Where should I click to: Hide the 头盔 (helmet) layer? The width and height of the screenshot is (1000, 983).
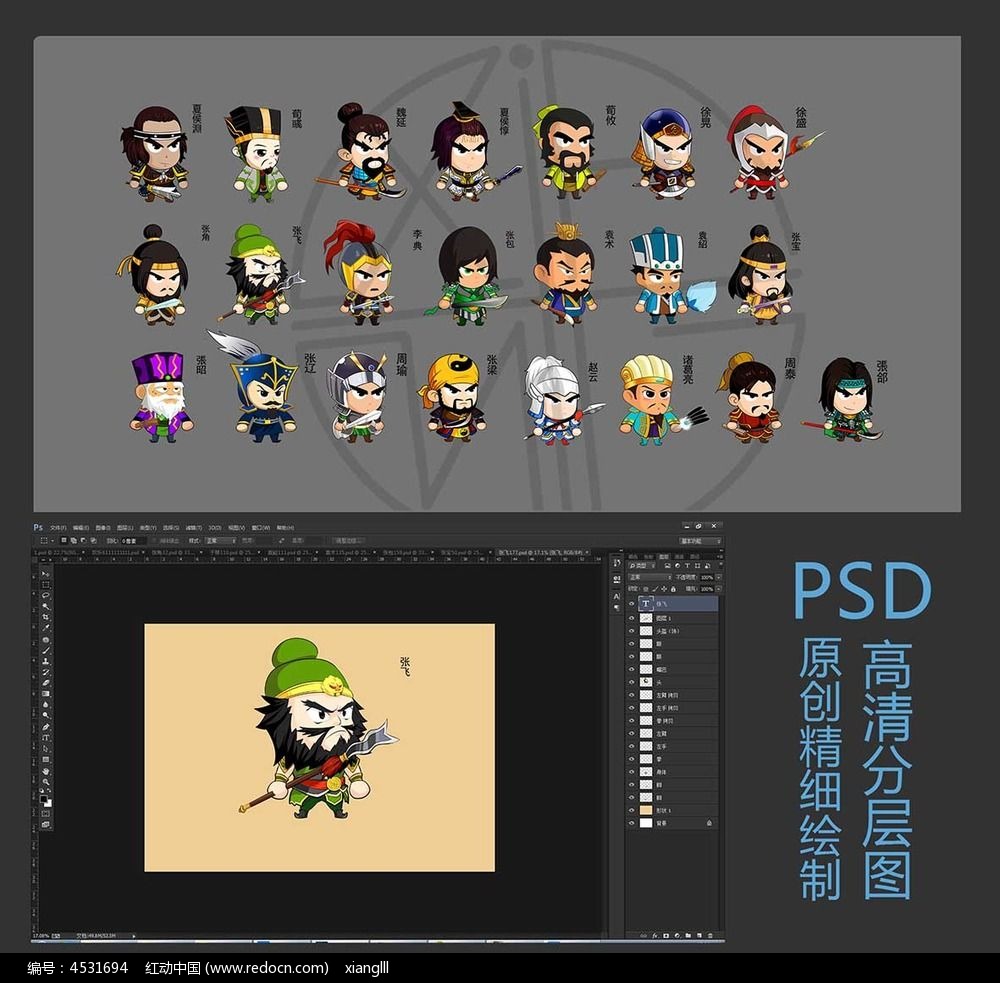click(x=632, y=631)
